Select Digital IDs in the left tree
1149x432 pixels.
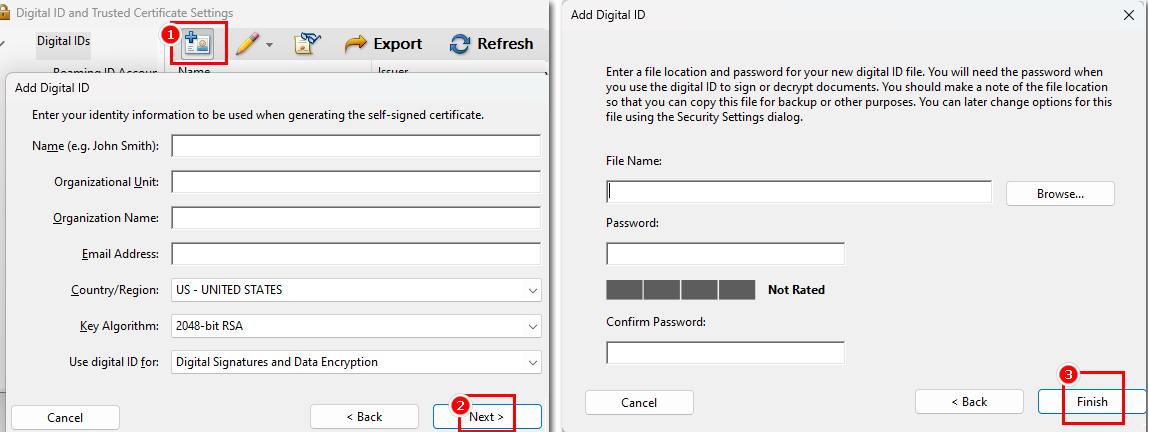tap(64, 42)
